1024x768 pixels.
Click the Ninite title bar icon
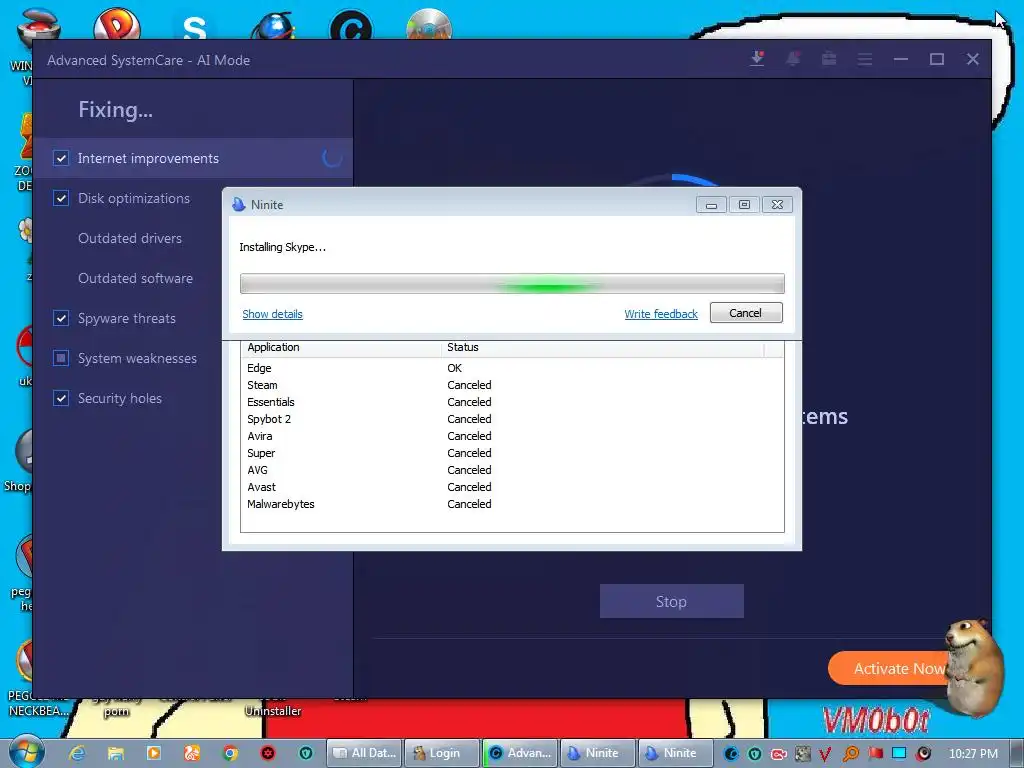click(x=238, y=204)
